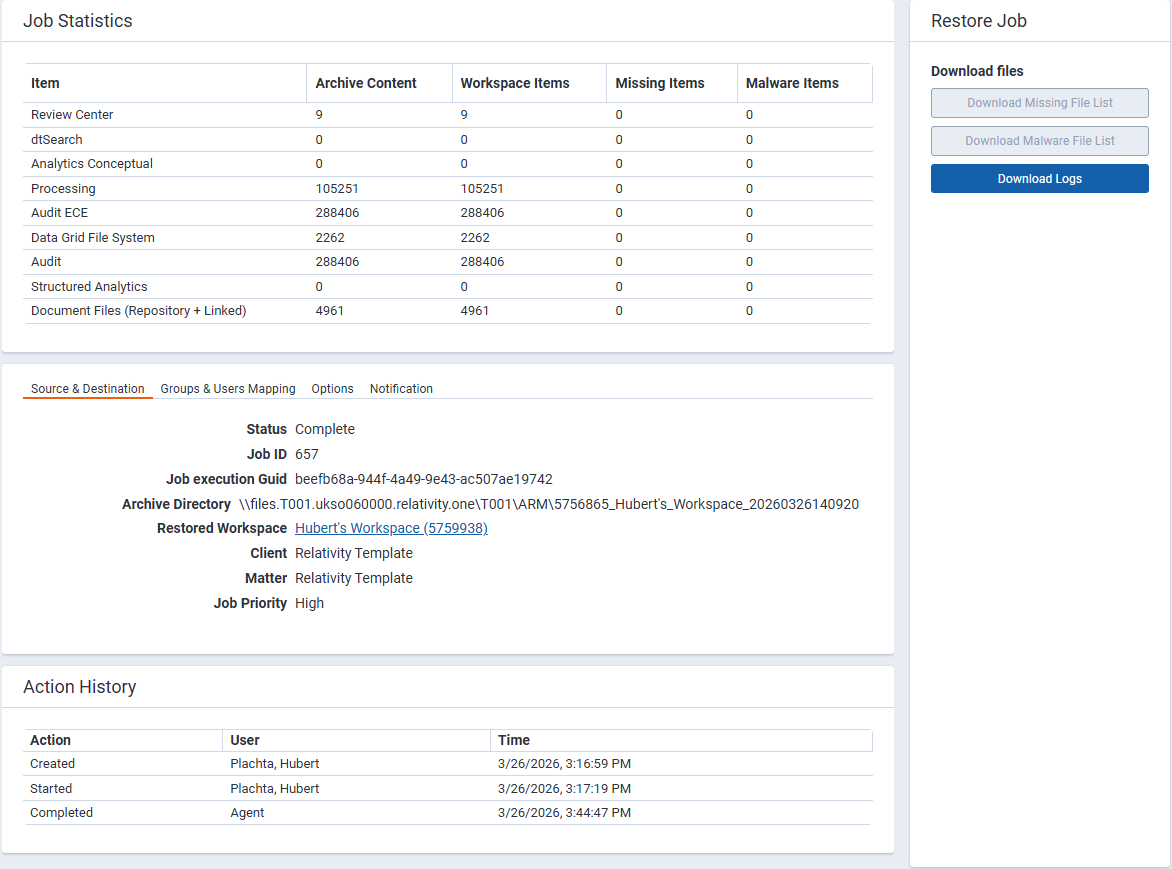
Task: Click the Agent user cell
Action: (247, 813)
